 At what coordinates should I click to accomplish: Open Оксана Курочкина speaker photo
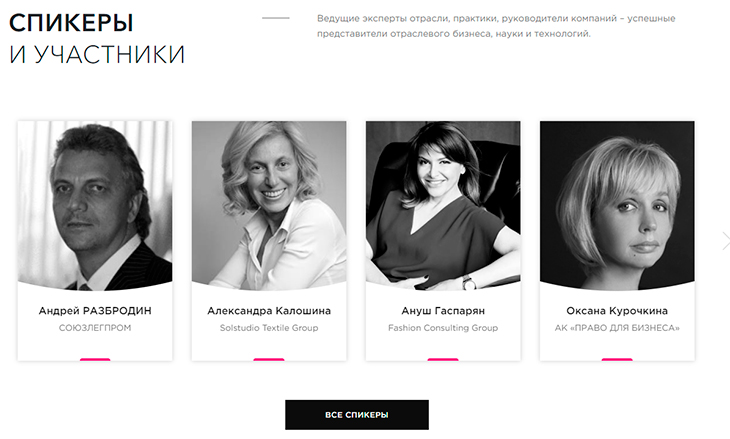click(x=617, y=206)
